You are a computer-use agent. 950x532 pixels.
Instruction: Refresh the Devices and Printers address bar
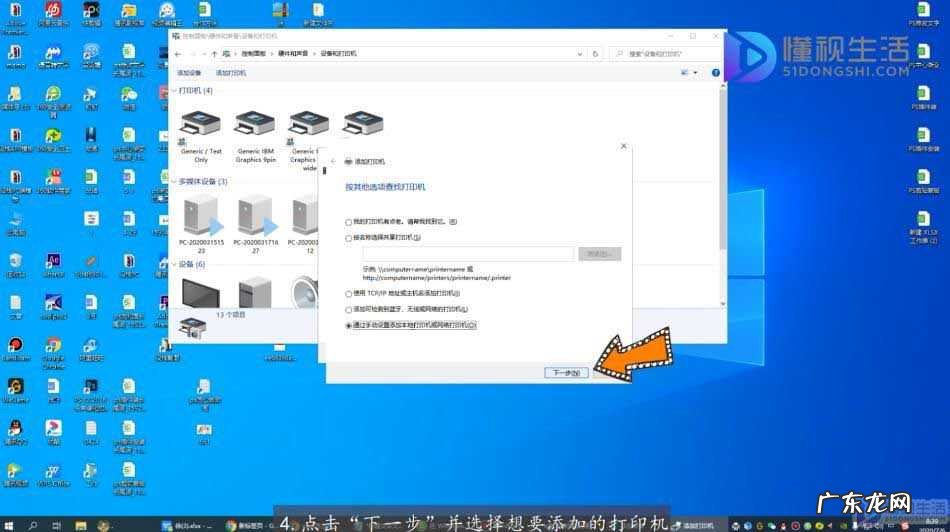coord(595,54)
